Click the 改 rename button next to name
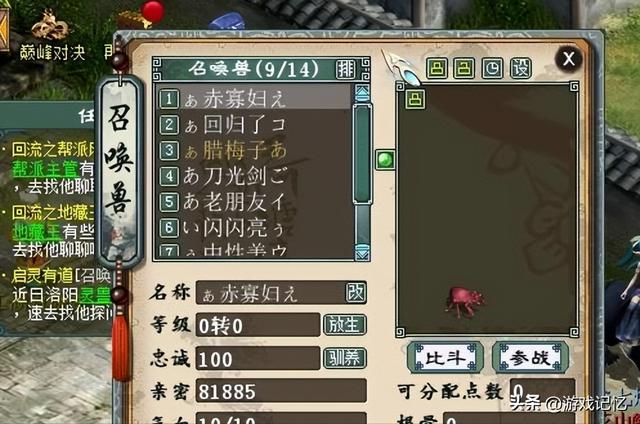640x424 pixels. [x=356, y=293]
